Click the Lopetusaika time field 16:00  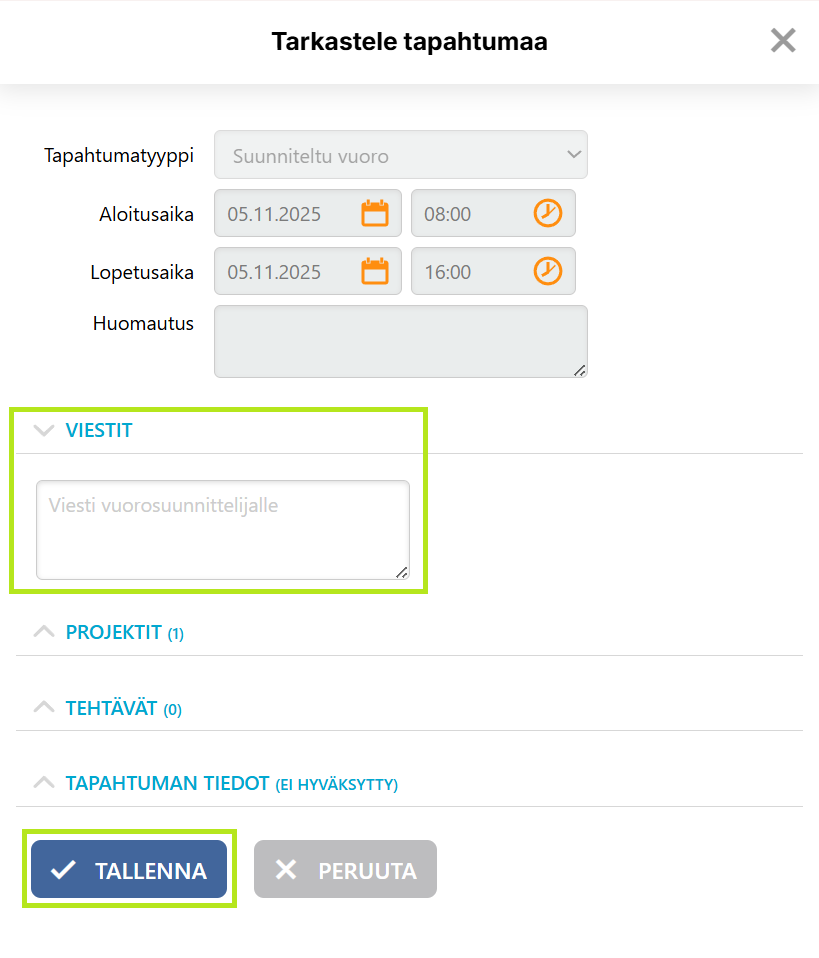coord(493,271)
